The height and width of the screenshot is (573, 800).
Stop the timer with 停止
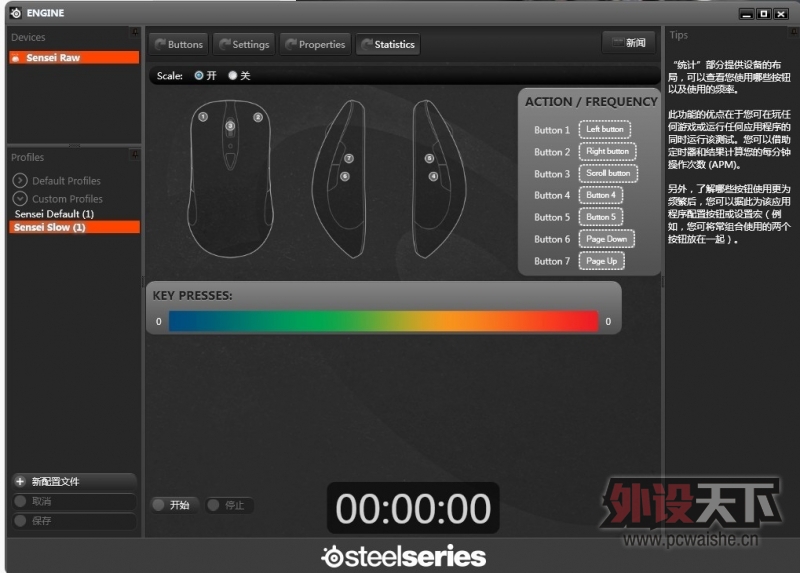coord(228,505)
